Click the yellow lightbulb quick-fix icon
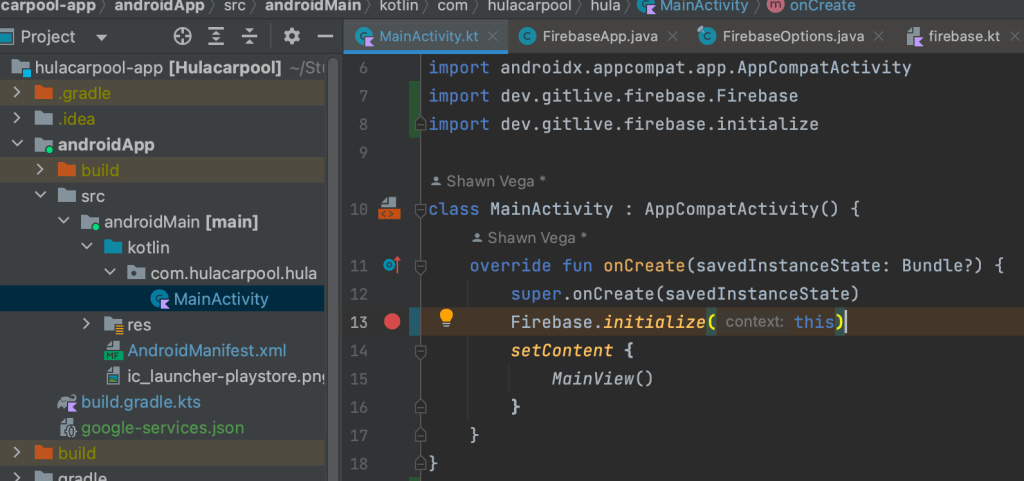The width and height of the screenshot is (1024, 481). point(446,318)
